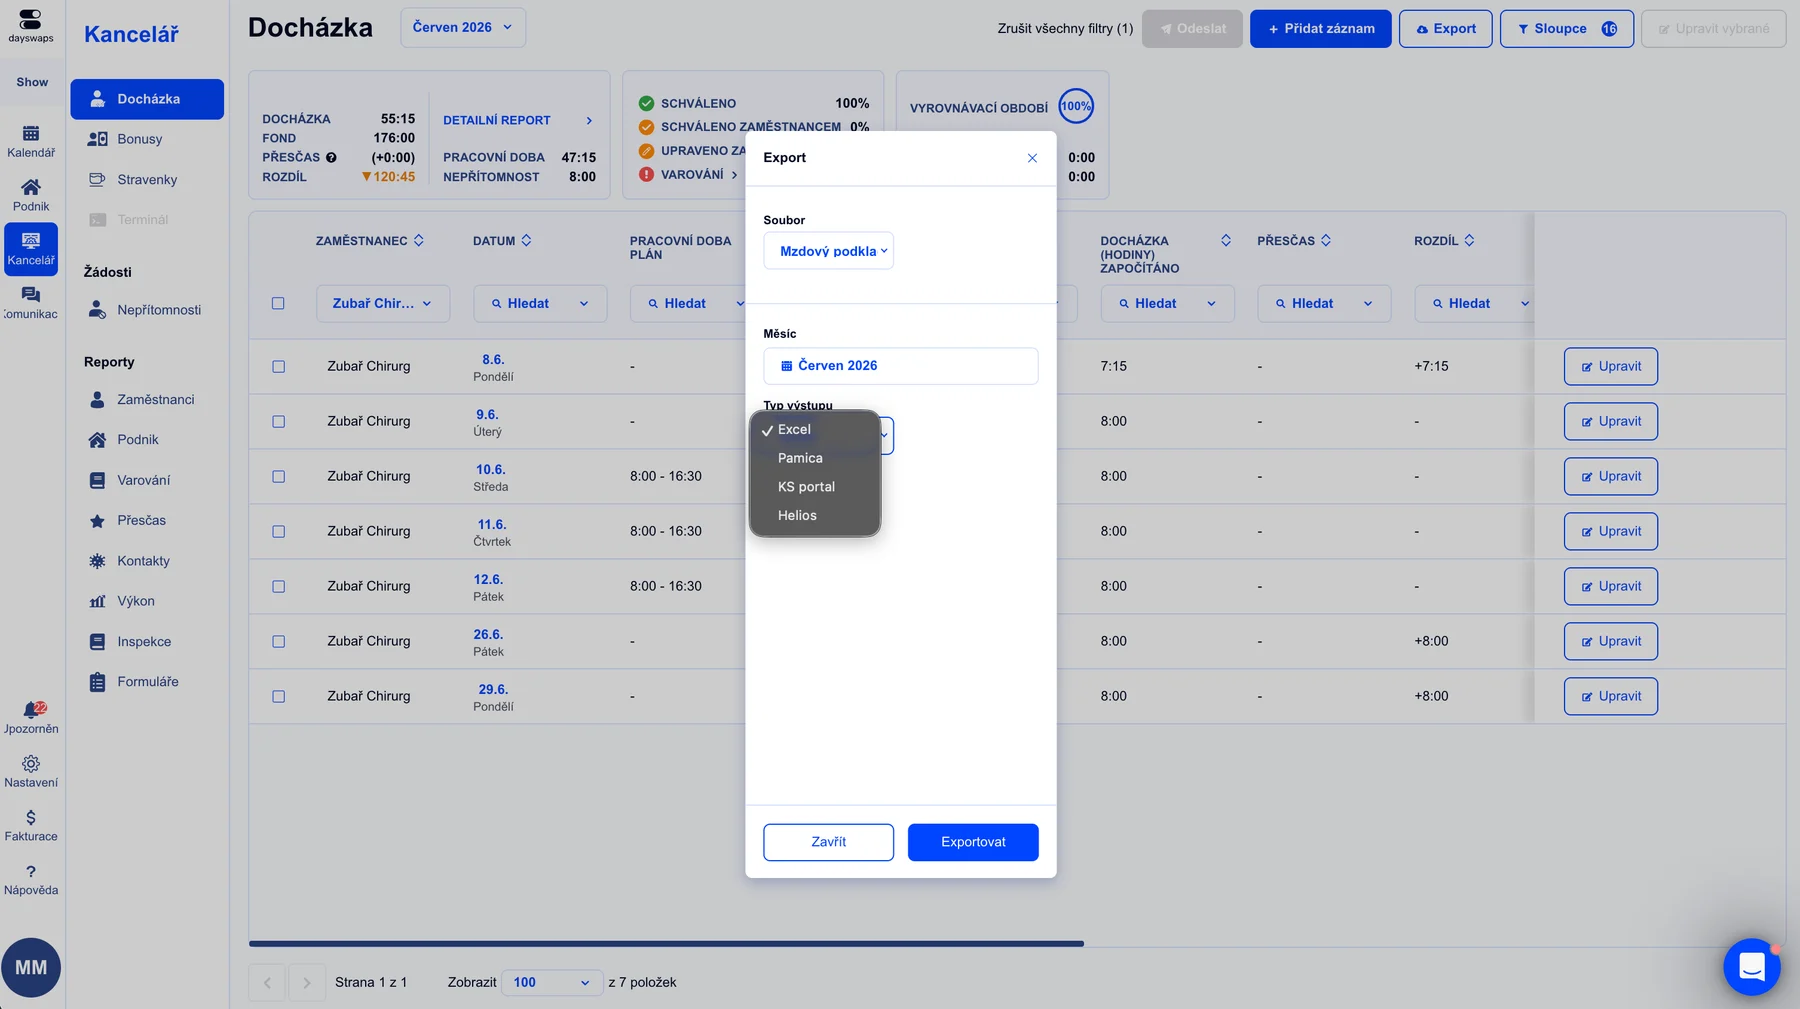This screenshot has height=1009, width=1800.
Task: Select KS portal output type
Action: tap(814, 487)
